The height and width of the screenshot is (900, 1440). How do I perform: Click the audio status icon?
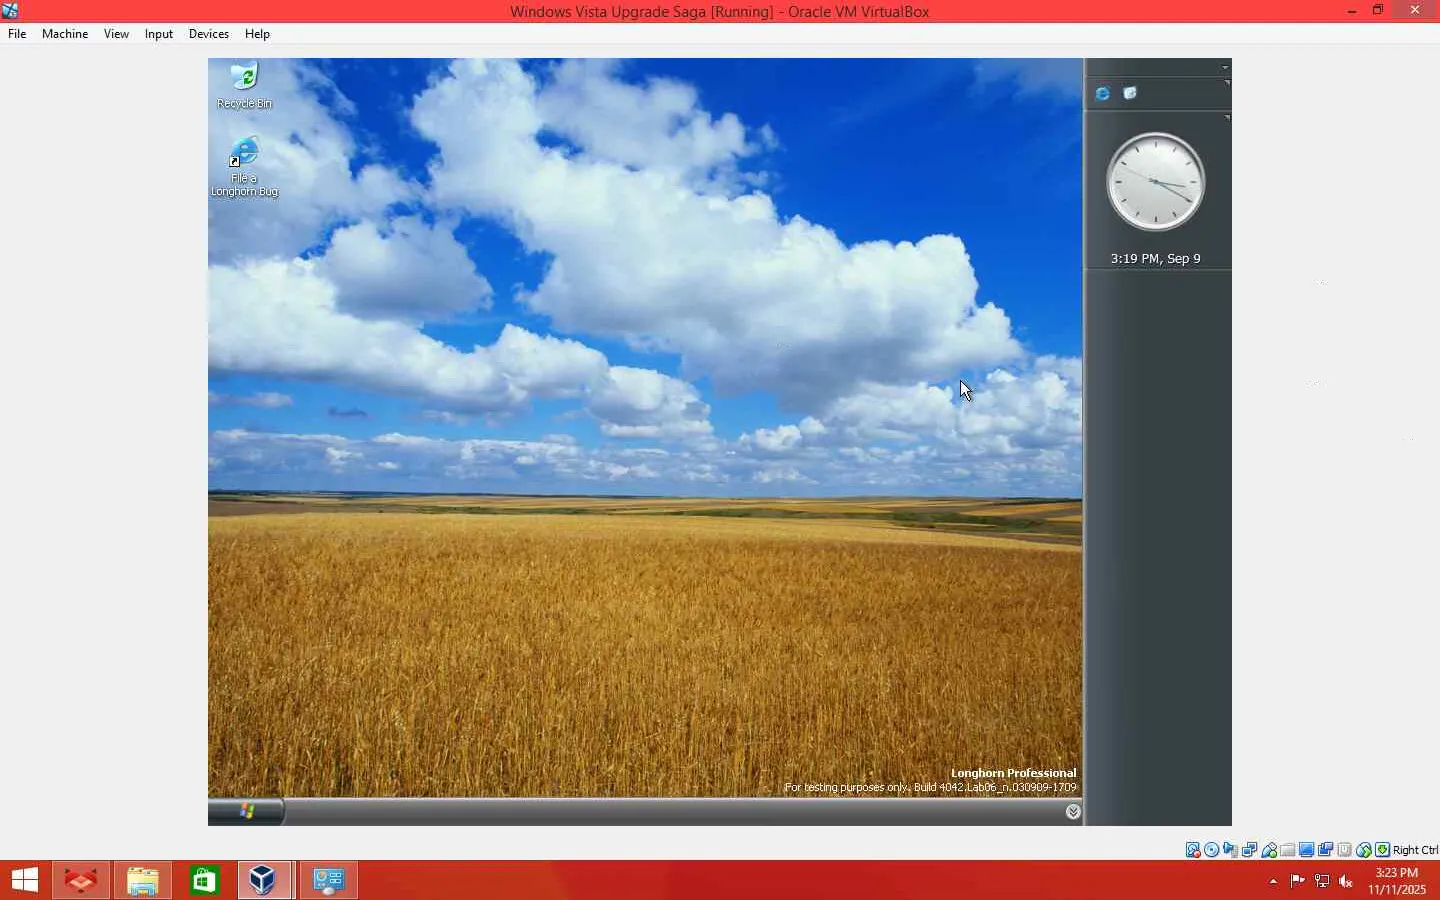[x=1231, y=850]
